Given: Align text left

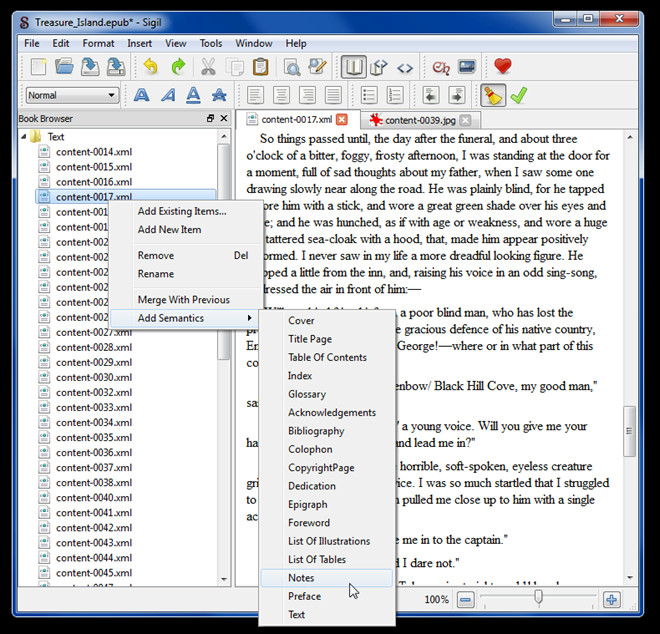Looking at the screenshot, I should pos(255,95).
